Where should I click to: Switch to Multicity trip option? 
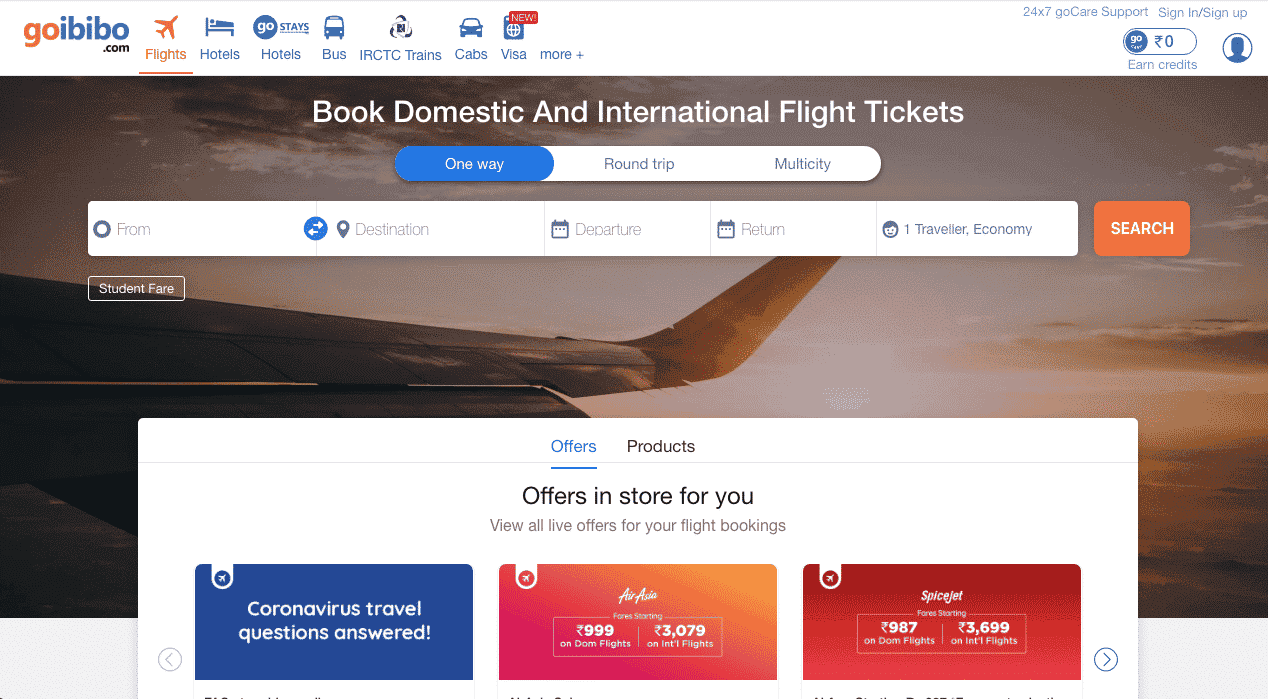click(x=802, y=164)
